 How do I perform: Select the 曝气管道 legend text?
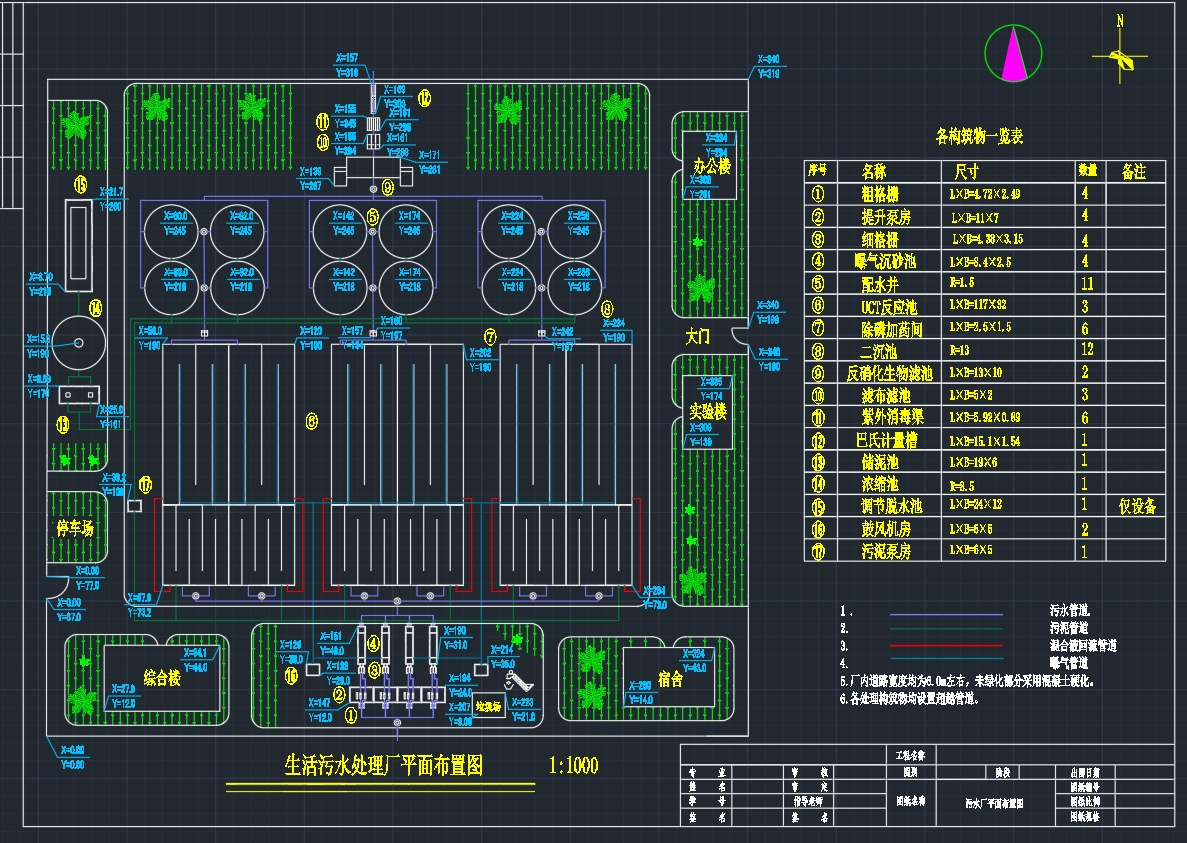(x=1069, y=663)
